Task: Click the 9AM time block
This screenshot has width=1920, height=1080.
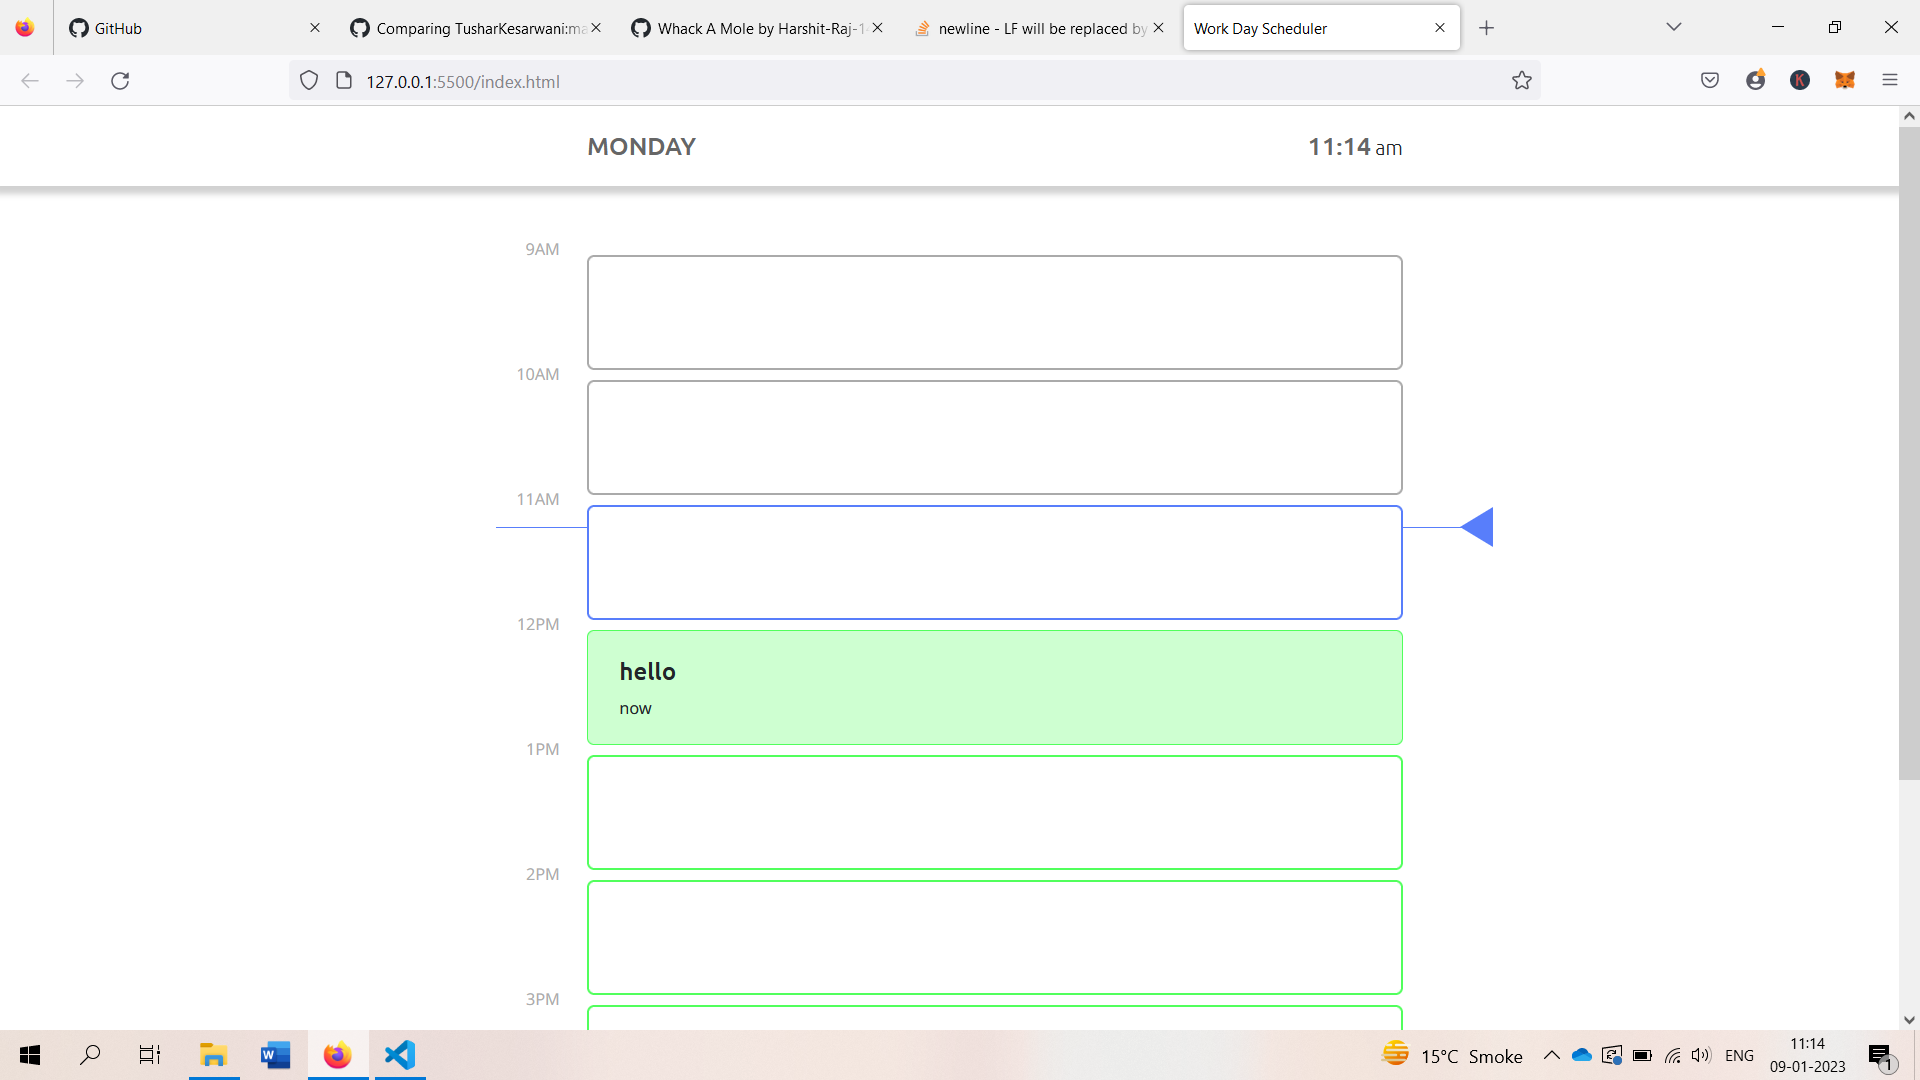Action: (995, 312)
